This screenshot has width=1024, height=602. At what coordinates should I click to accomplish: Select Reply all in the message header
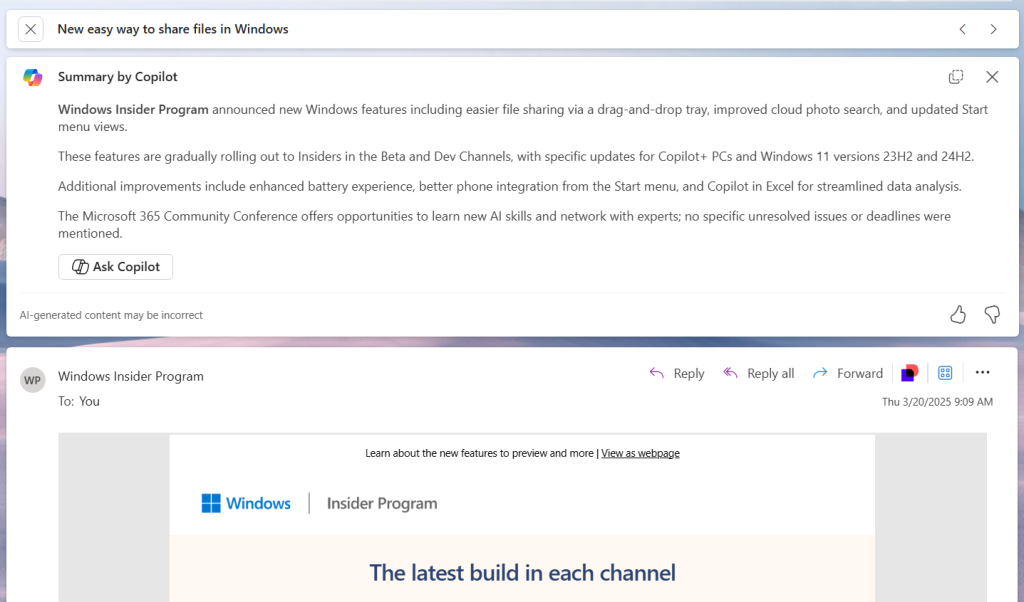pos(758,372)
